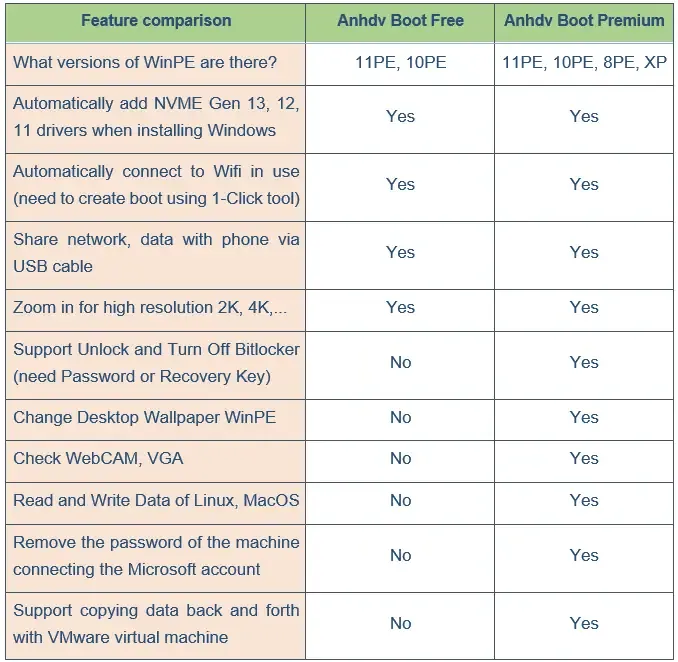Click "Change Desktop Wallpaper WinPE" feature
The width and height of the screenshot is (678, 662).
[144, 417]
